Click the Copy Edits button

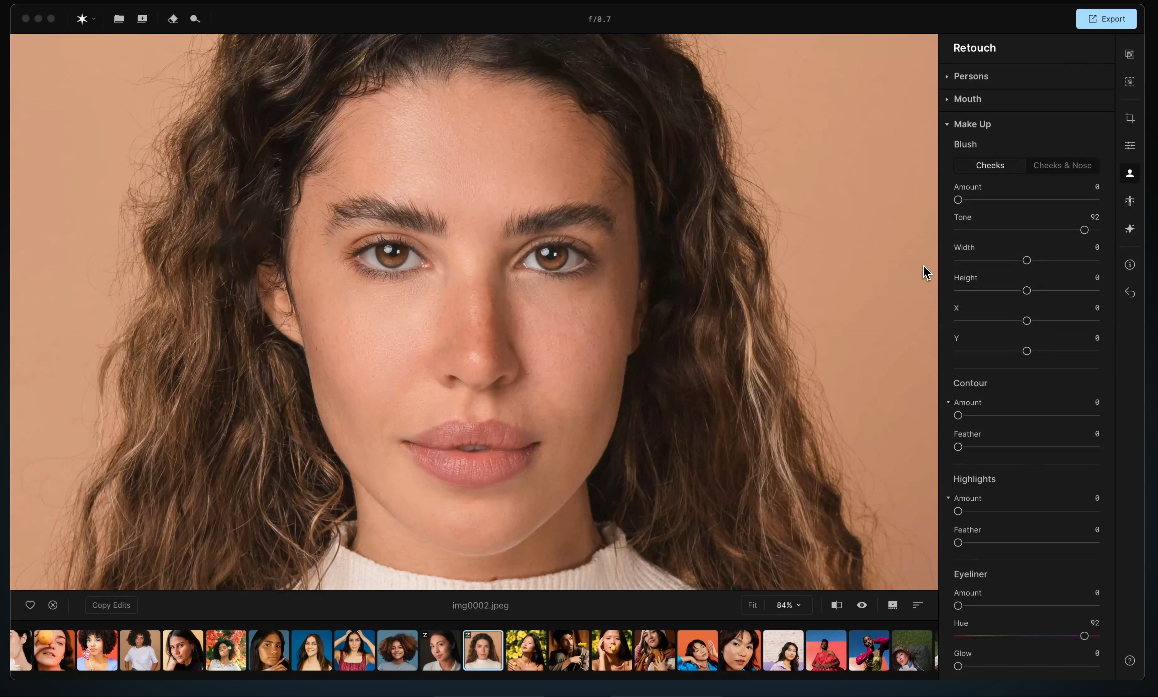coord(111,605)
